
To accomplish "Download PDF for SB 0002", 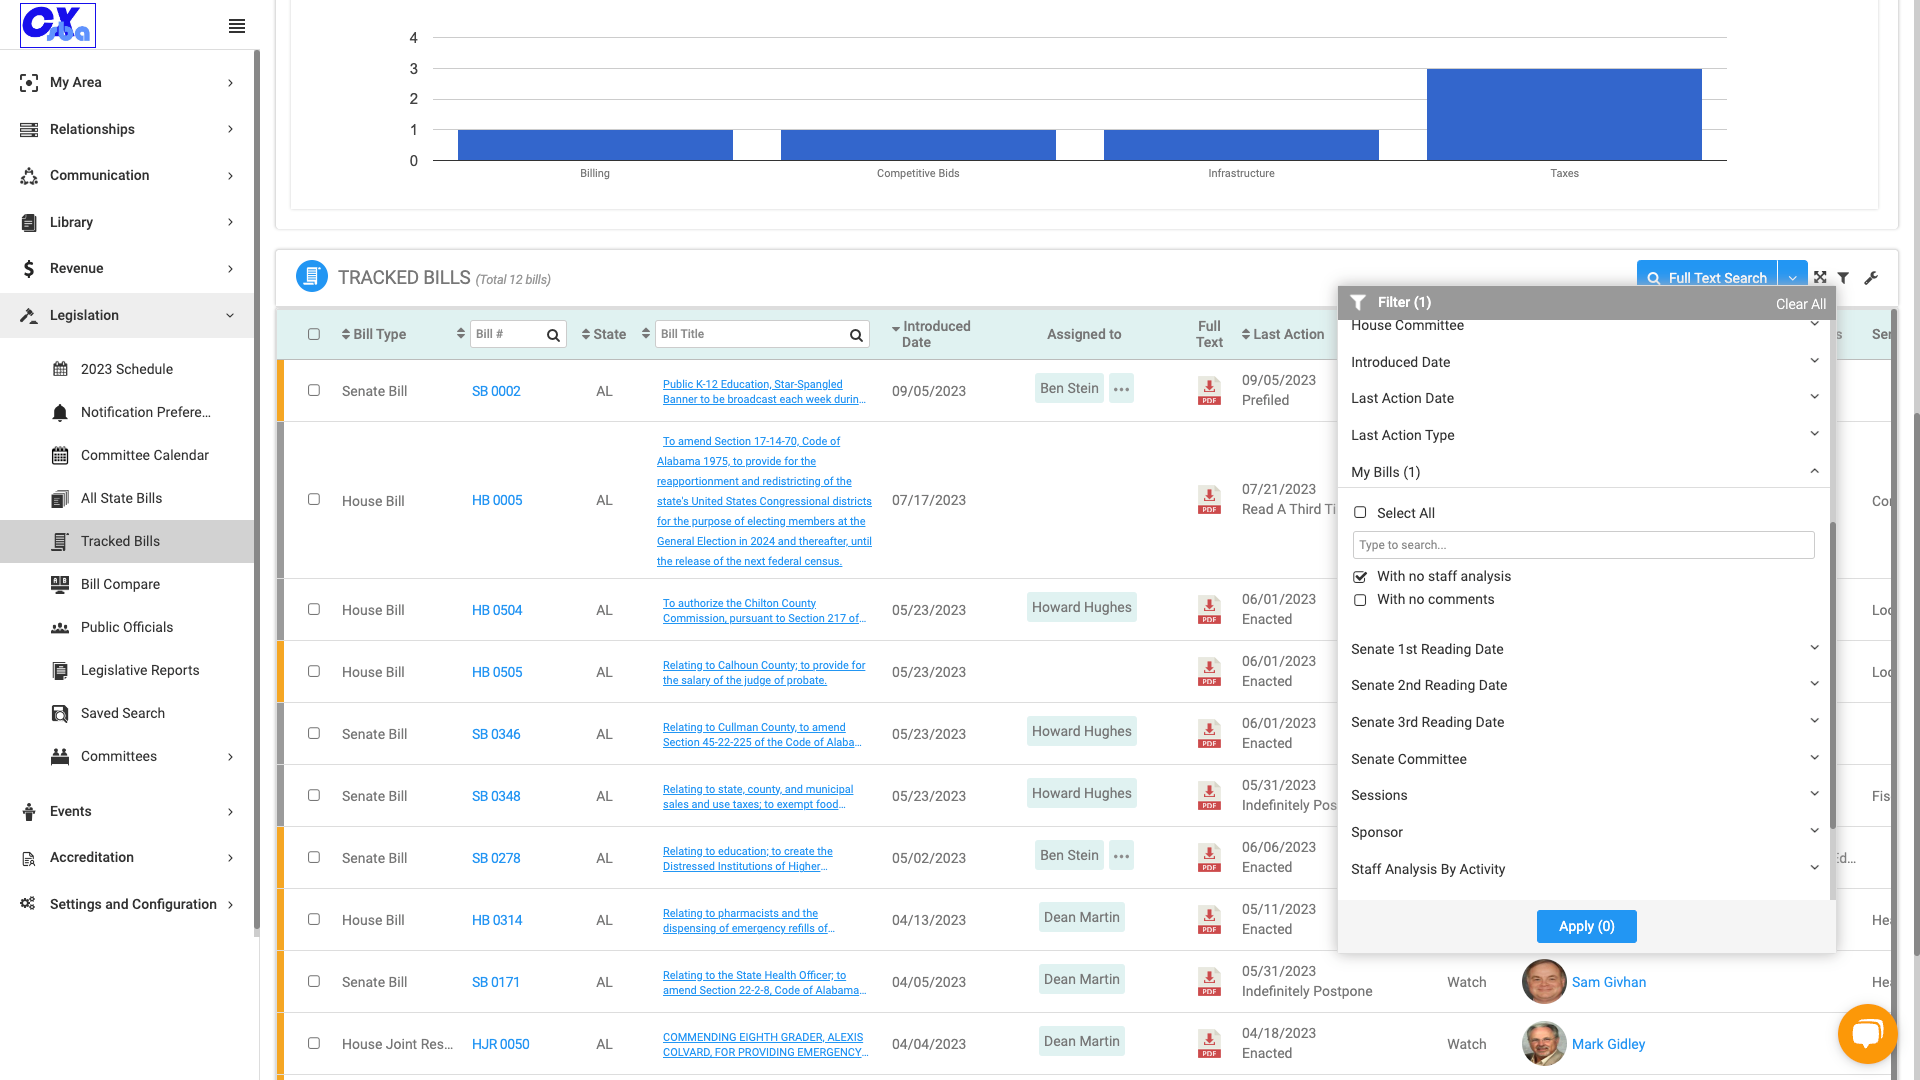I will (x=1209, y=391).
